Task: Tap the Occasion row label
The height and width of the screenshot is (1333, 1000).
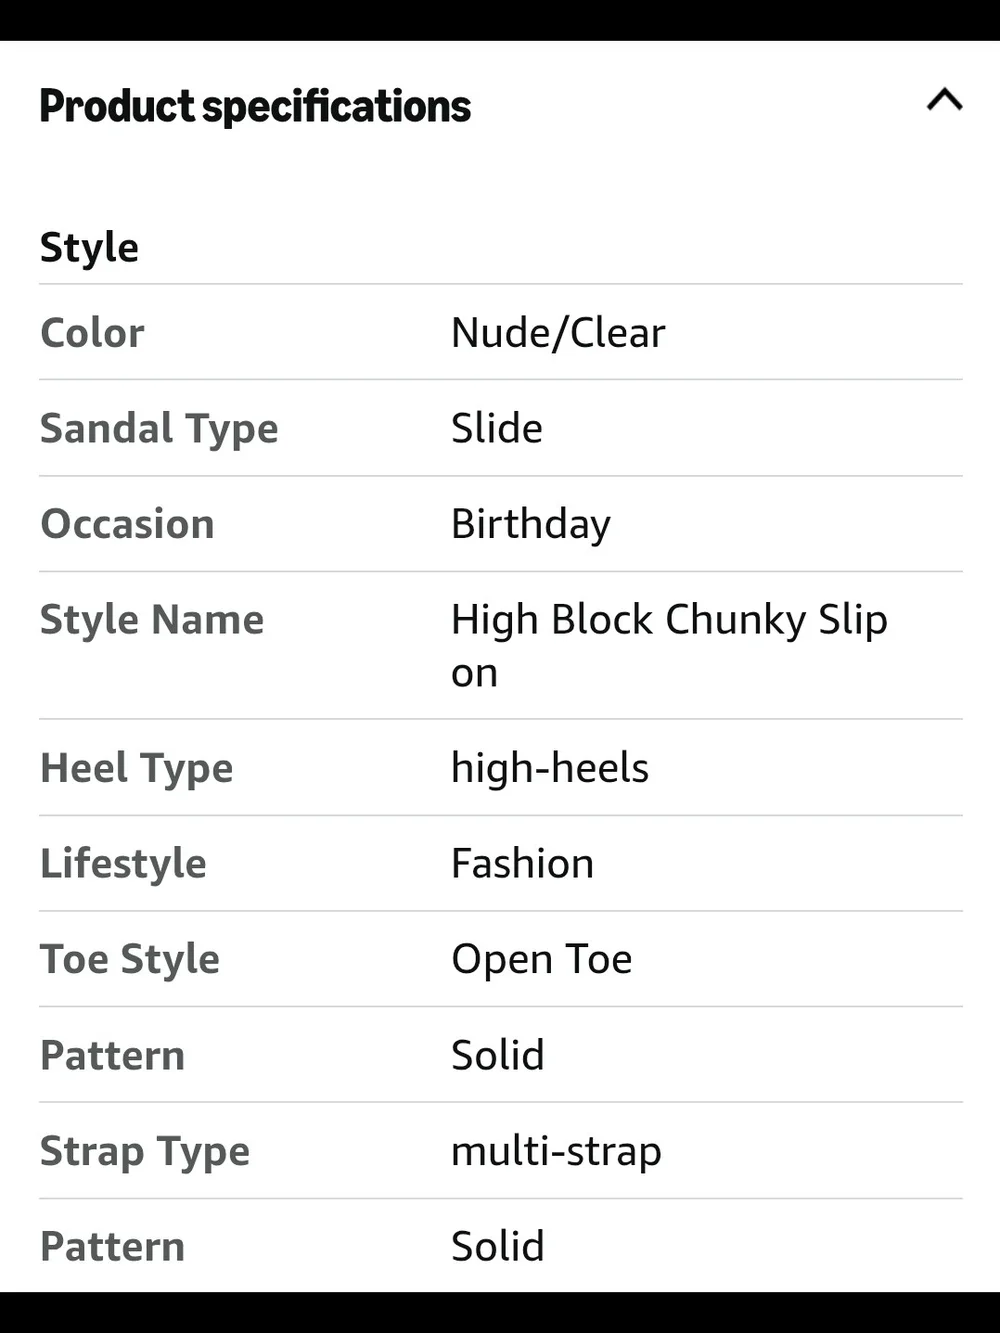Action: 127,524
